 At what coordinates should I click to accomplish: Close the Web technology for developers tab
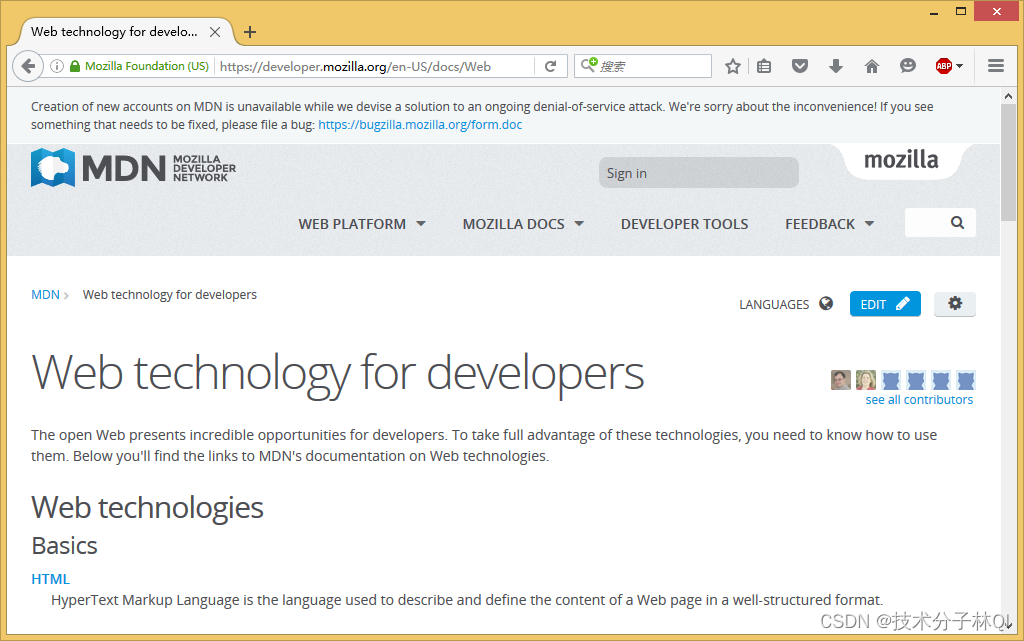215,32
